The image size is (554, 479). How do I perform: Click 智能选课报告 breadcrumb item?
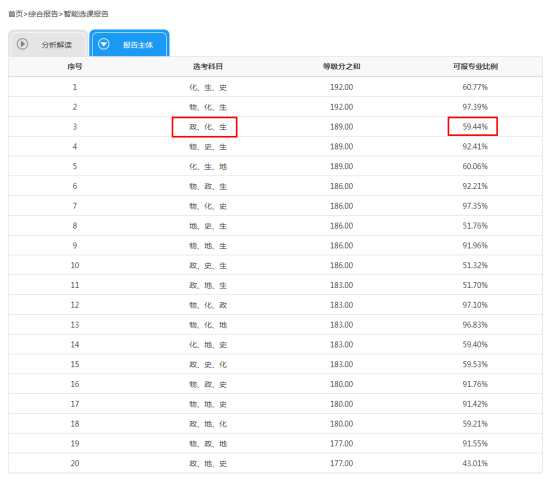pos(86,14)
